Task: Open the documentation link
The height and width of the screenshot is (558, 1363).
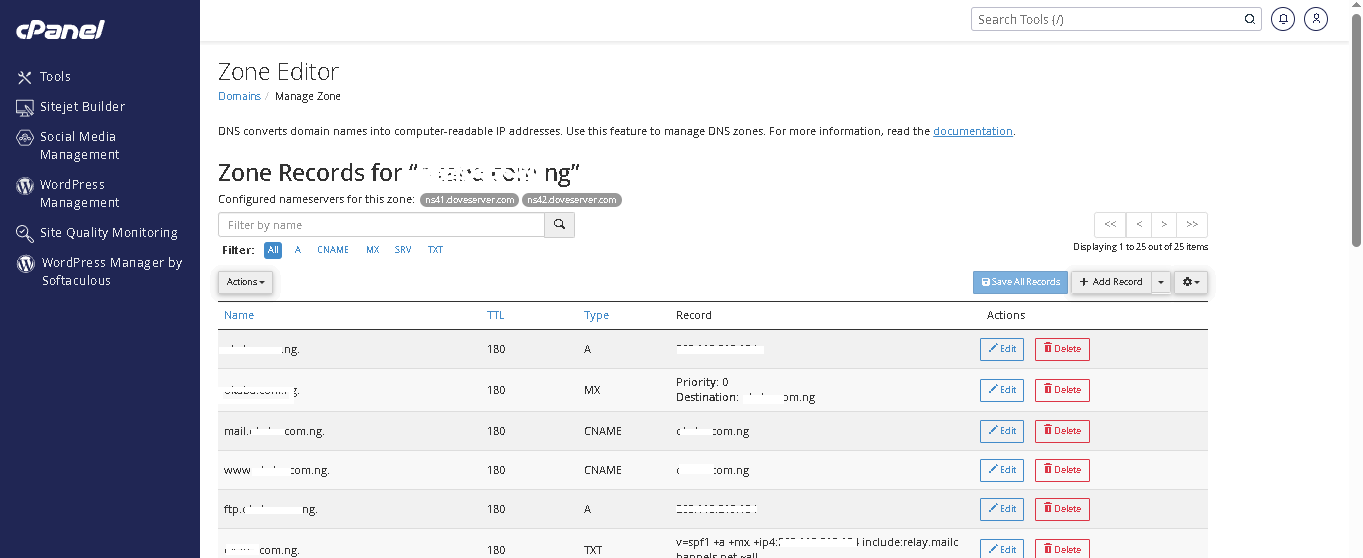Action: click(972, 131)
